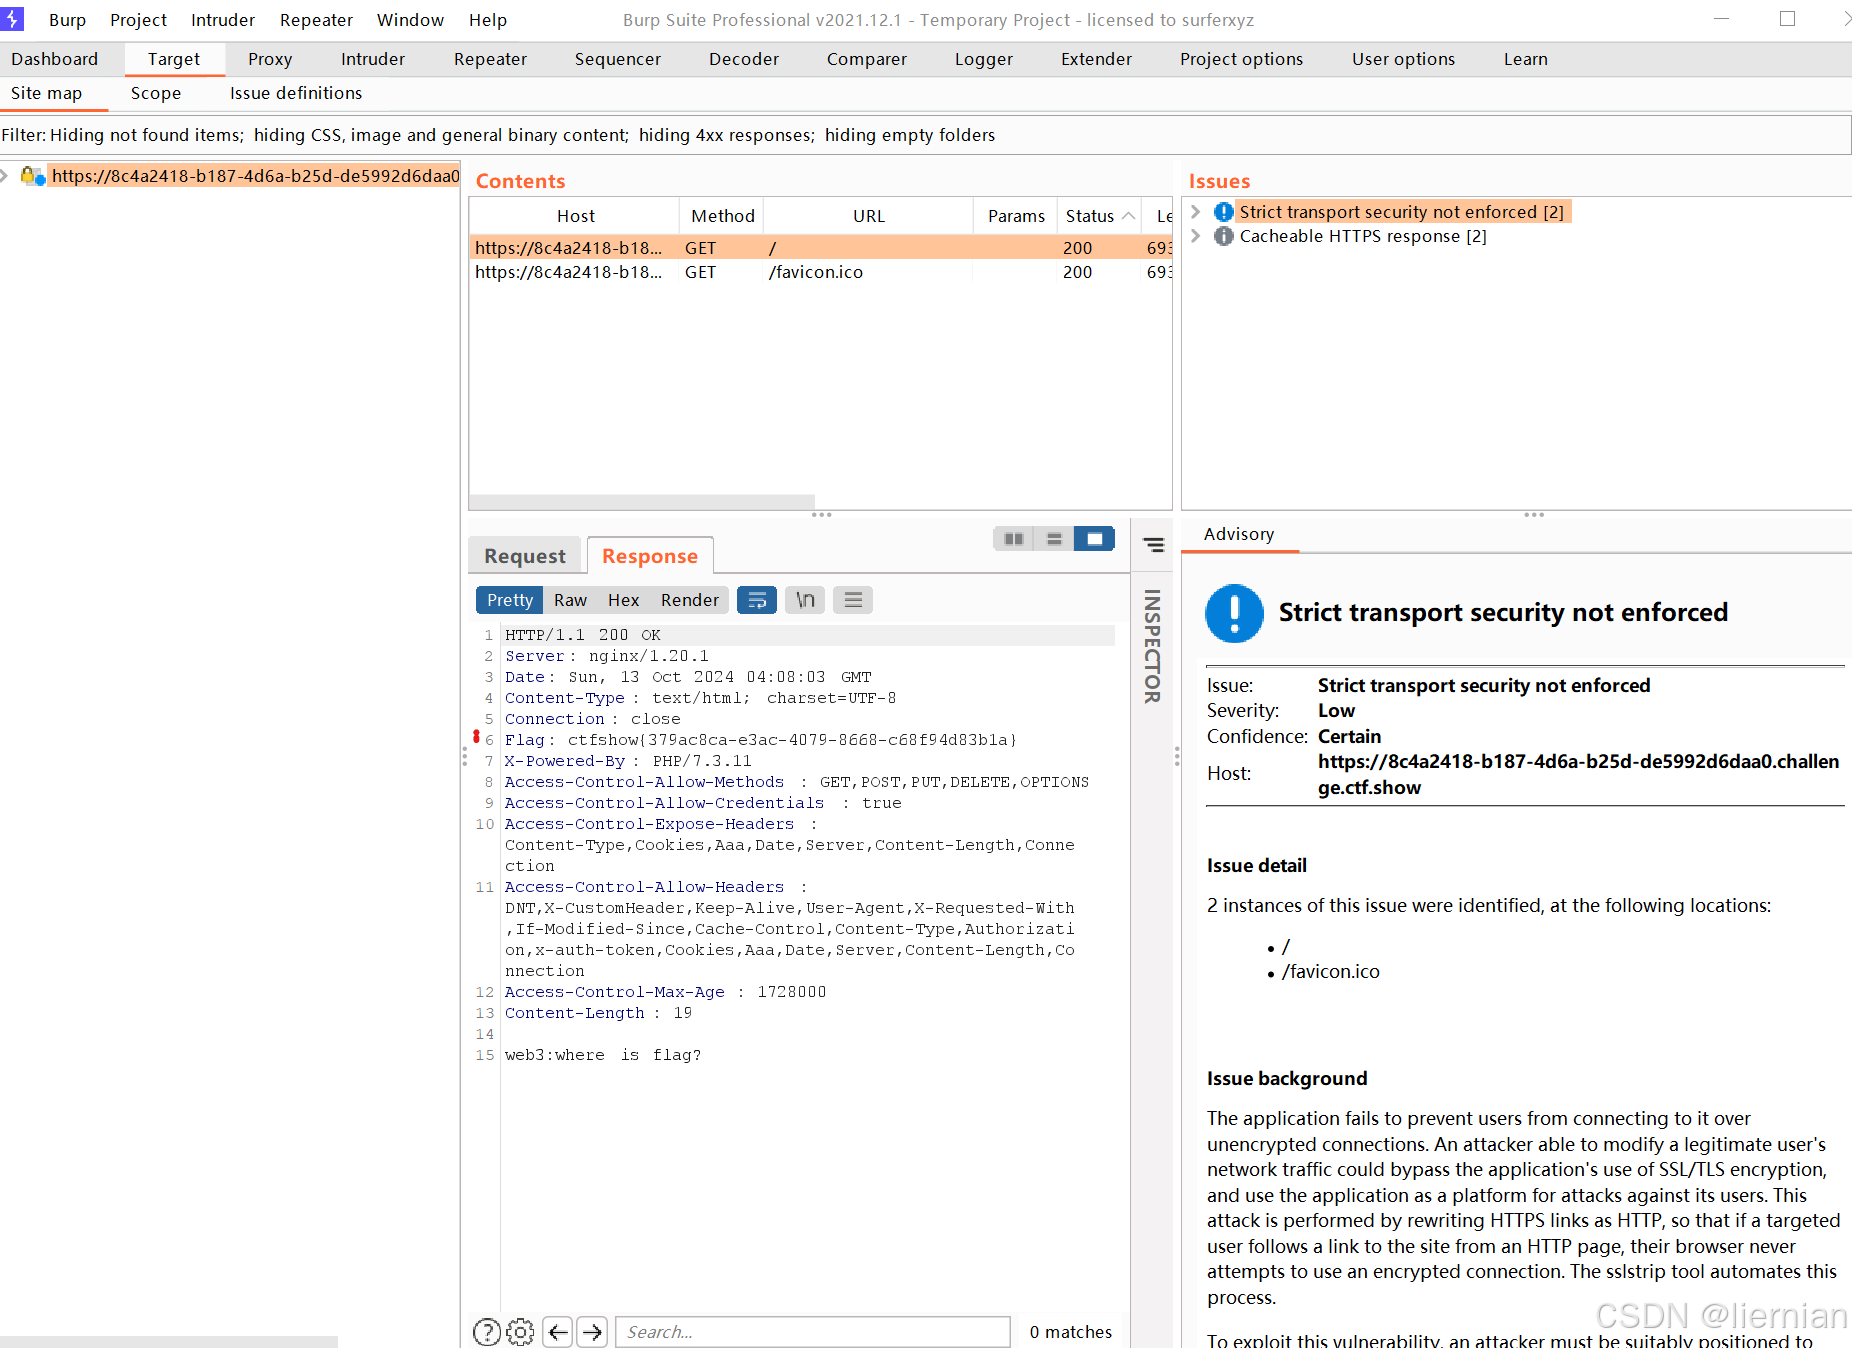1852x1348 pixels.
Task: Switch to the Dashboard tab
Action: click(55, 59)
